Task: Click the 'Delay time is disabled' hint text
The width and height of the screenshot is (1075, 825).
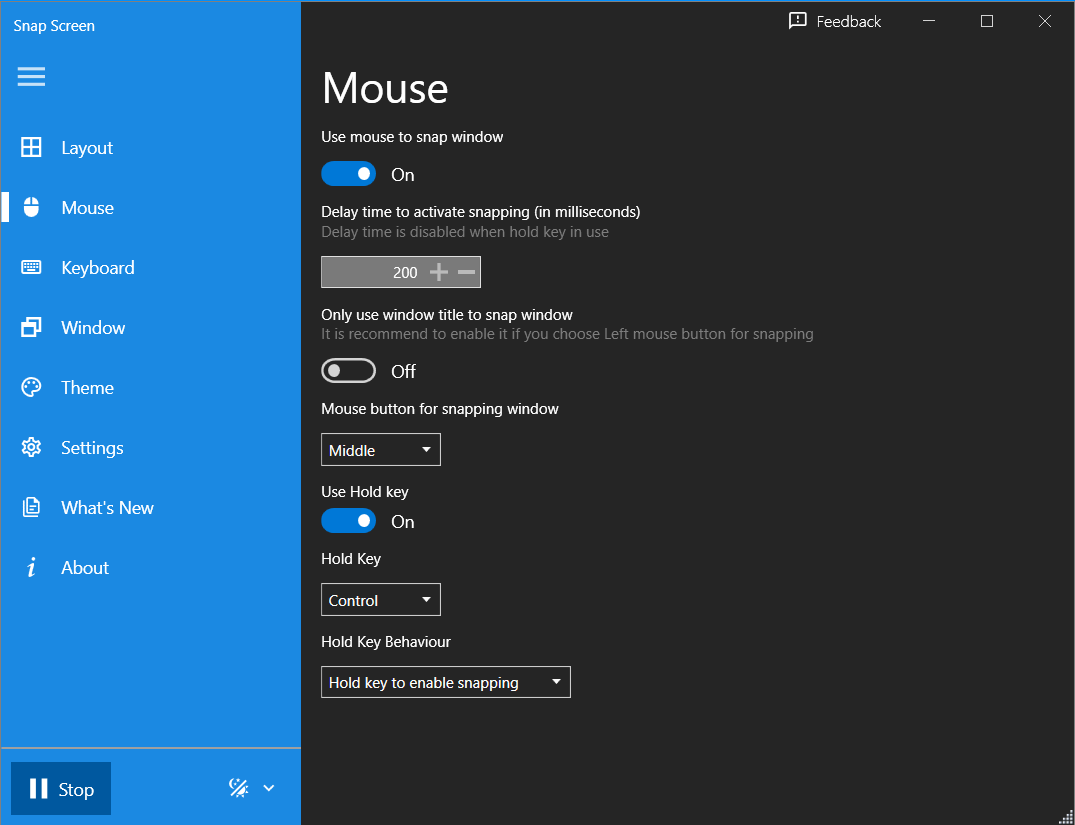Action: 465,232
